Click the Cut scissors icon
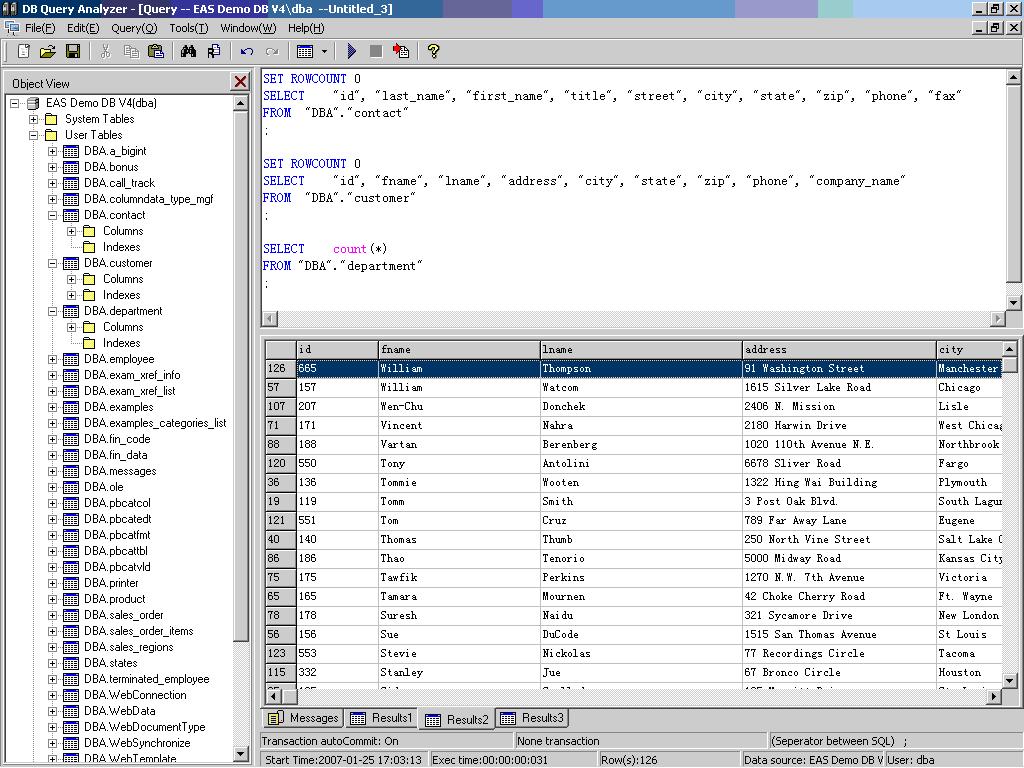Image resolution: width=1024 pixels, height=768 pixels. pos(105,51)
